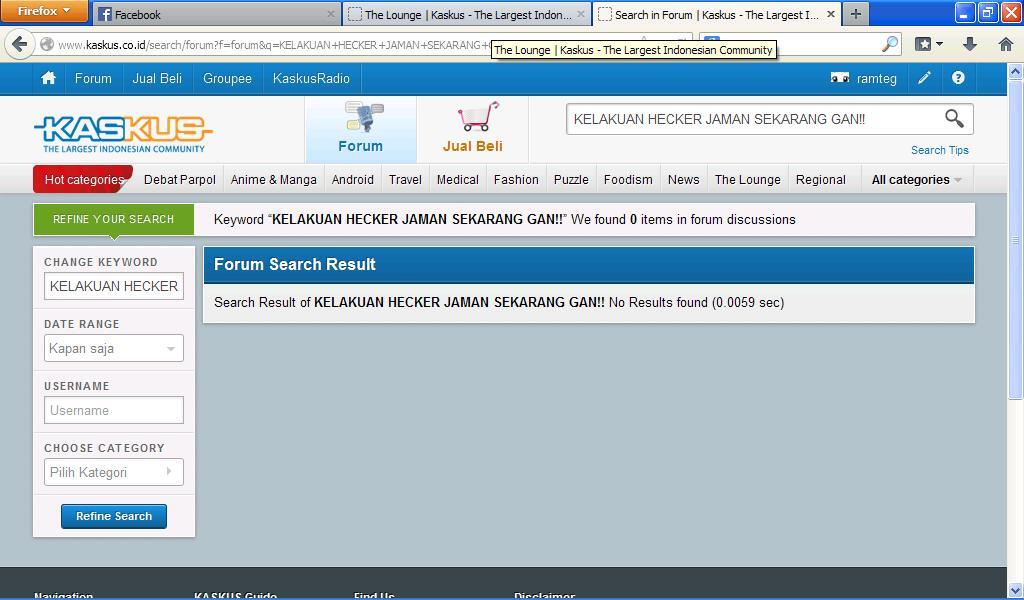Click the scrollbar up arrow
The image size is (1024, 600).
click(1016, 71)
